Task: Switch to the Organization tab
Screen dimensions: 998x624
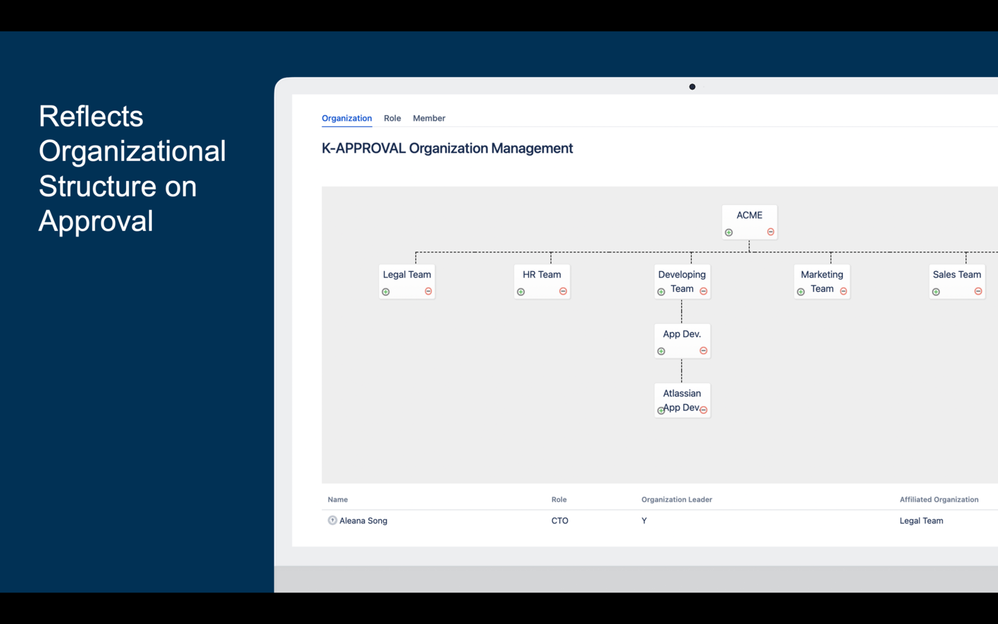Action: [347, 118]
